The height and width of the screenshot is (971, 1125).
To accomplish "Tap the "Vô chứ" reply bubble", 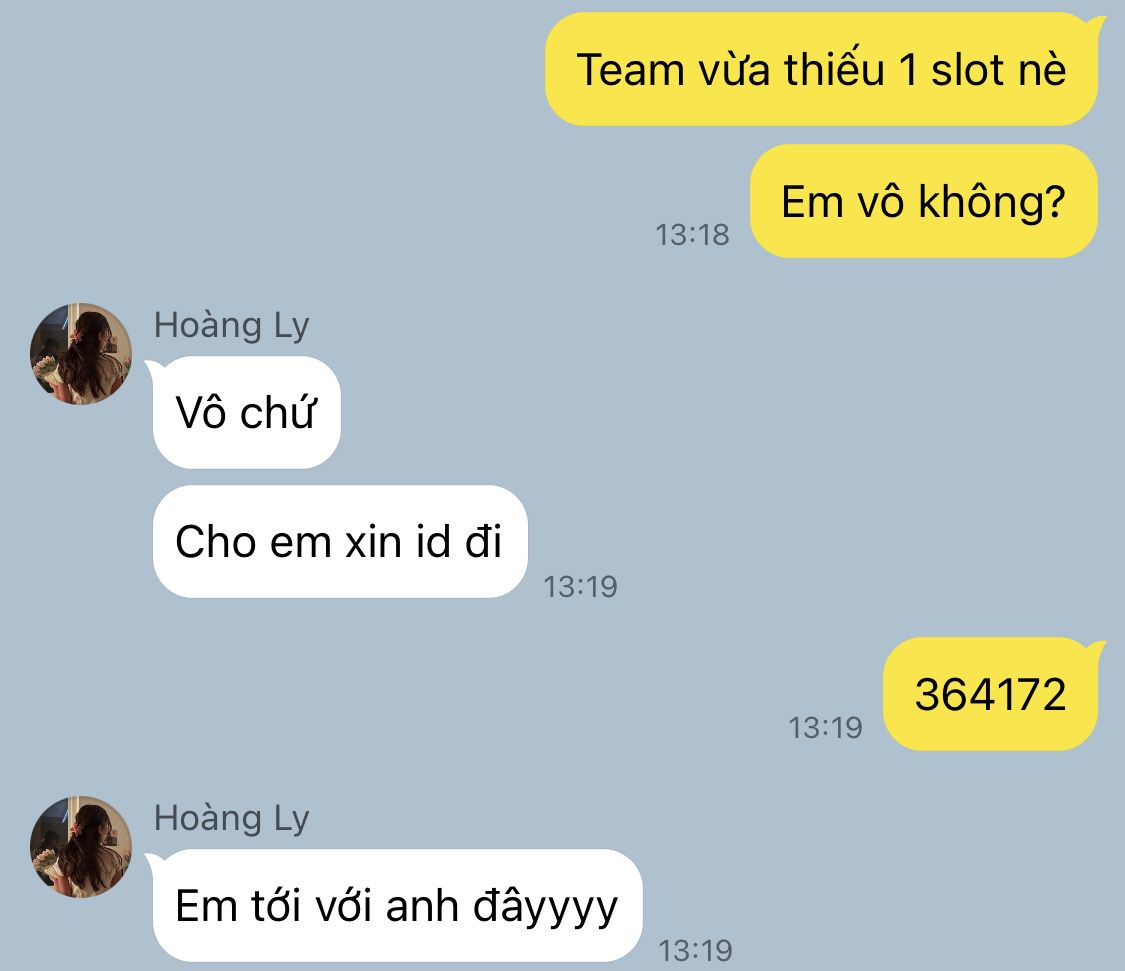I will click(247, 413).
